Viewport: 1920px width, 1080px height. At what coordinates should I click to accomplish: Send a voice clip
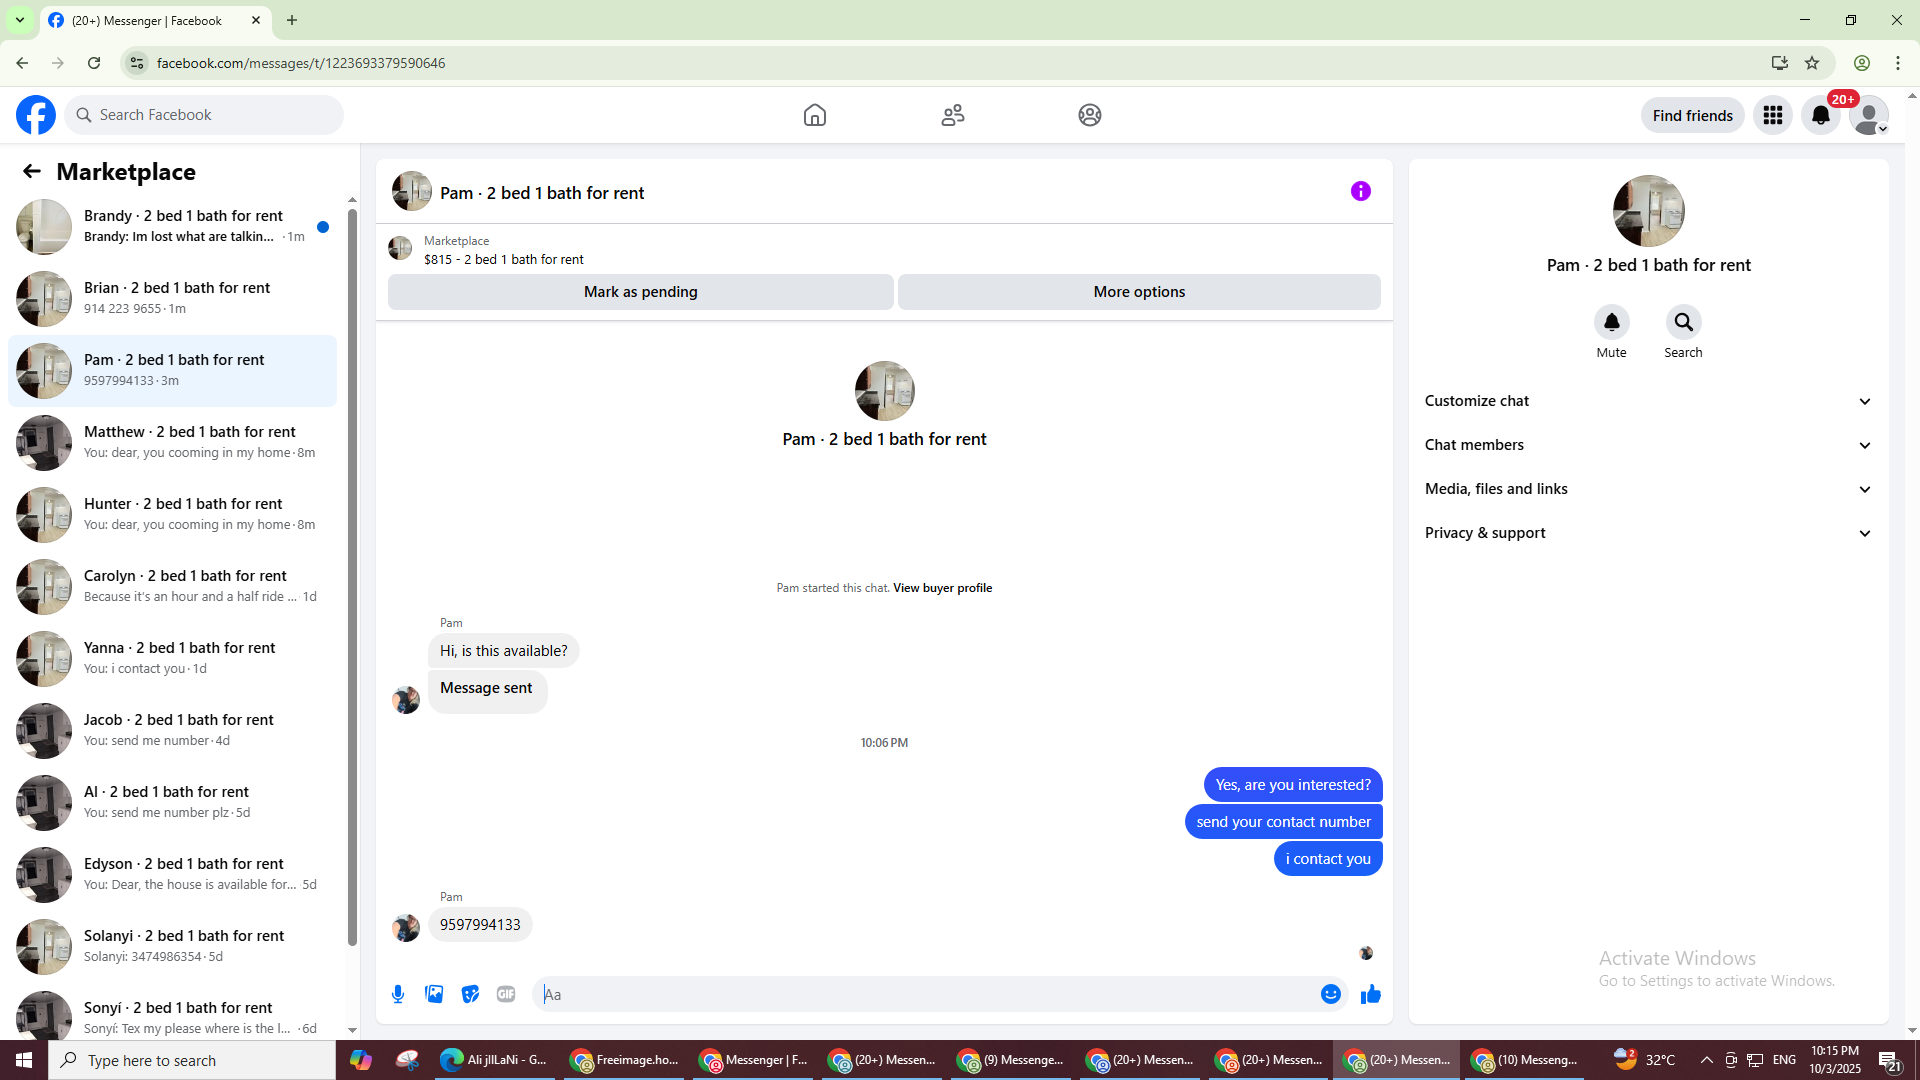click(398, 994)
